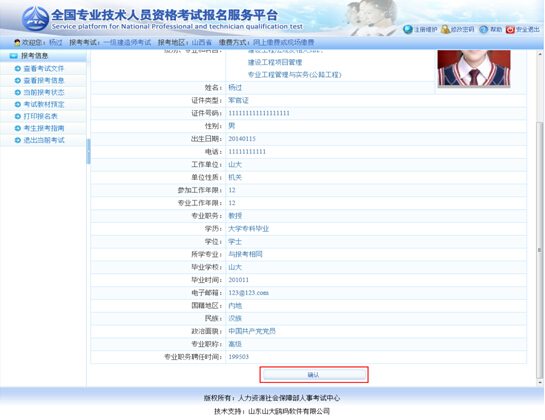
Task: Select 退出当前考试 in the sidebar
Action: 44,140
